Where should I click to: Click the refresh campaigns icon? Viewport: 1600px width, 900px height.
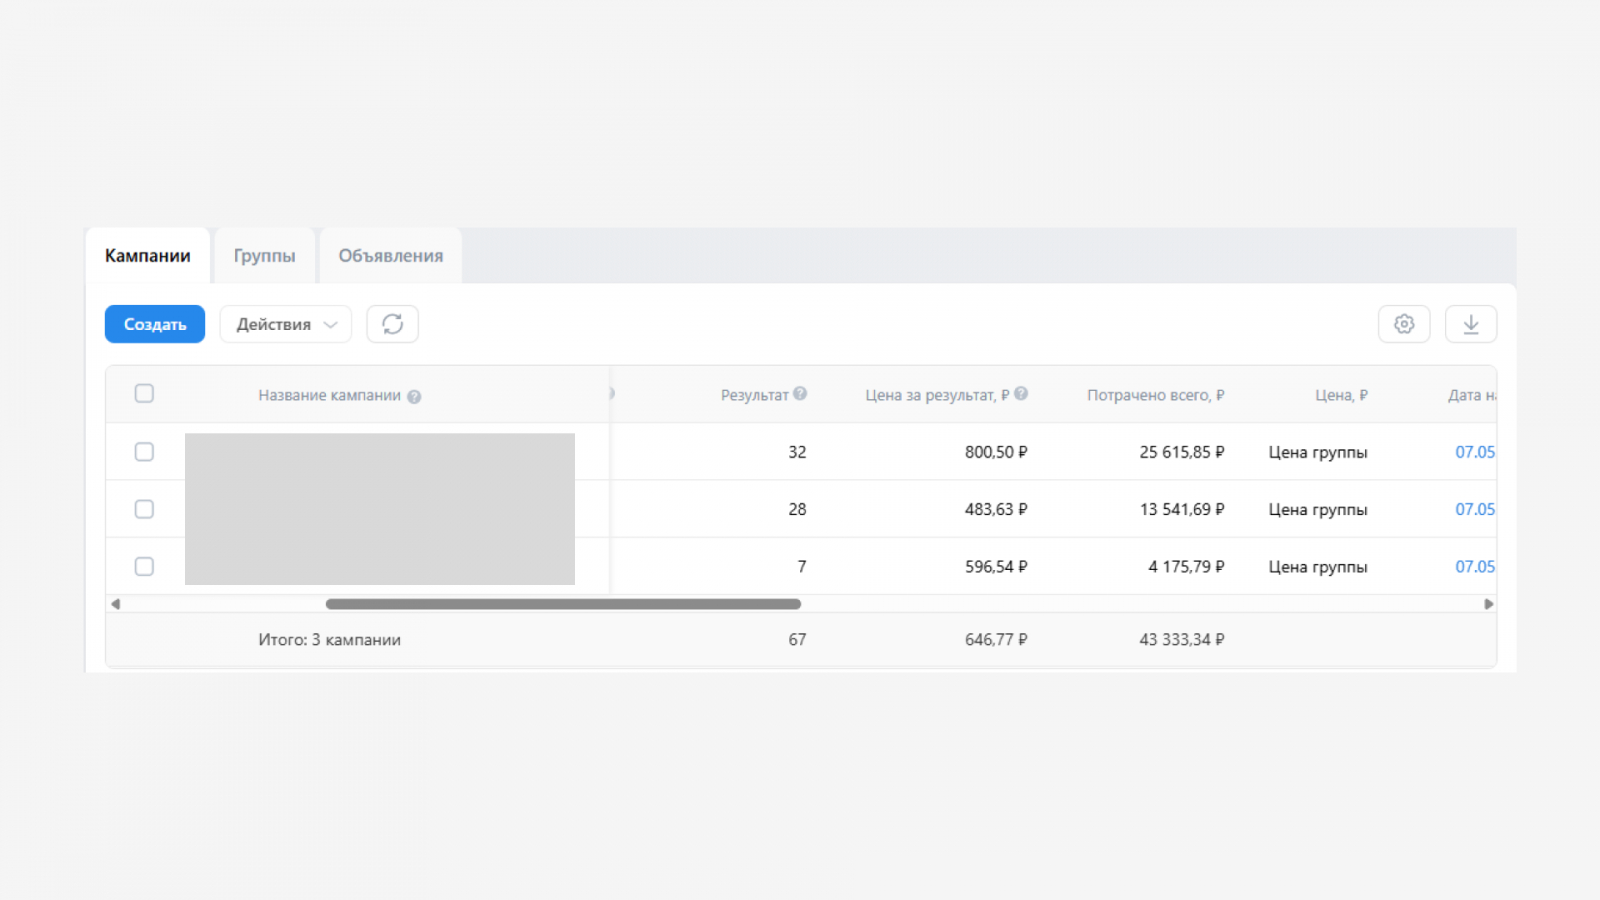pos(392,324)
